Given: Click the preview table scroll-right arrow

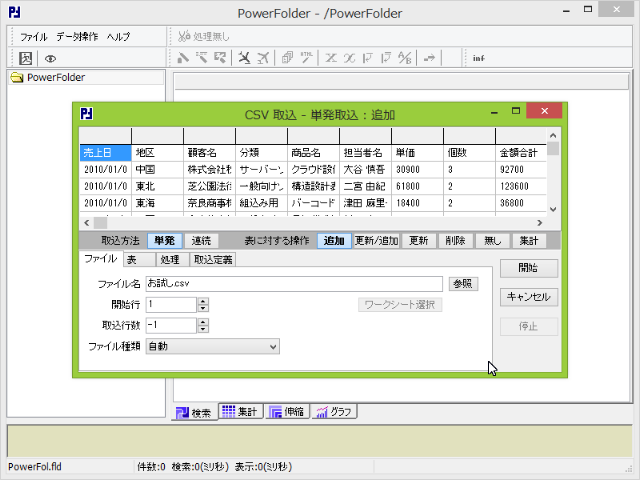Looking at the screenshot, I should (x=540, y=223).
